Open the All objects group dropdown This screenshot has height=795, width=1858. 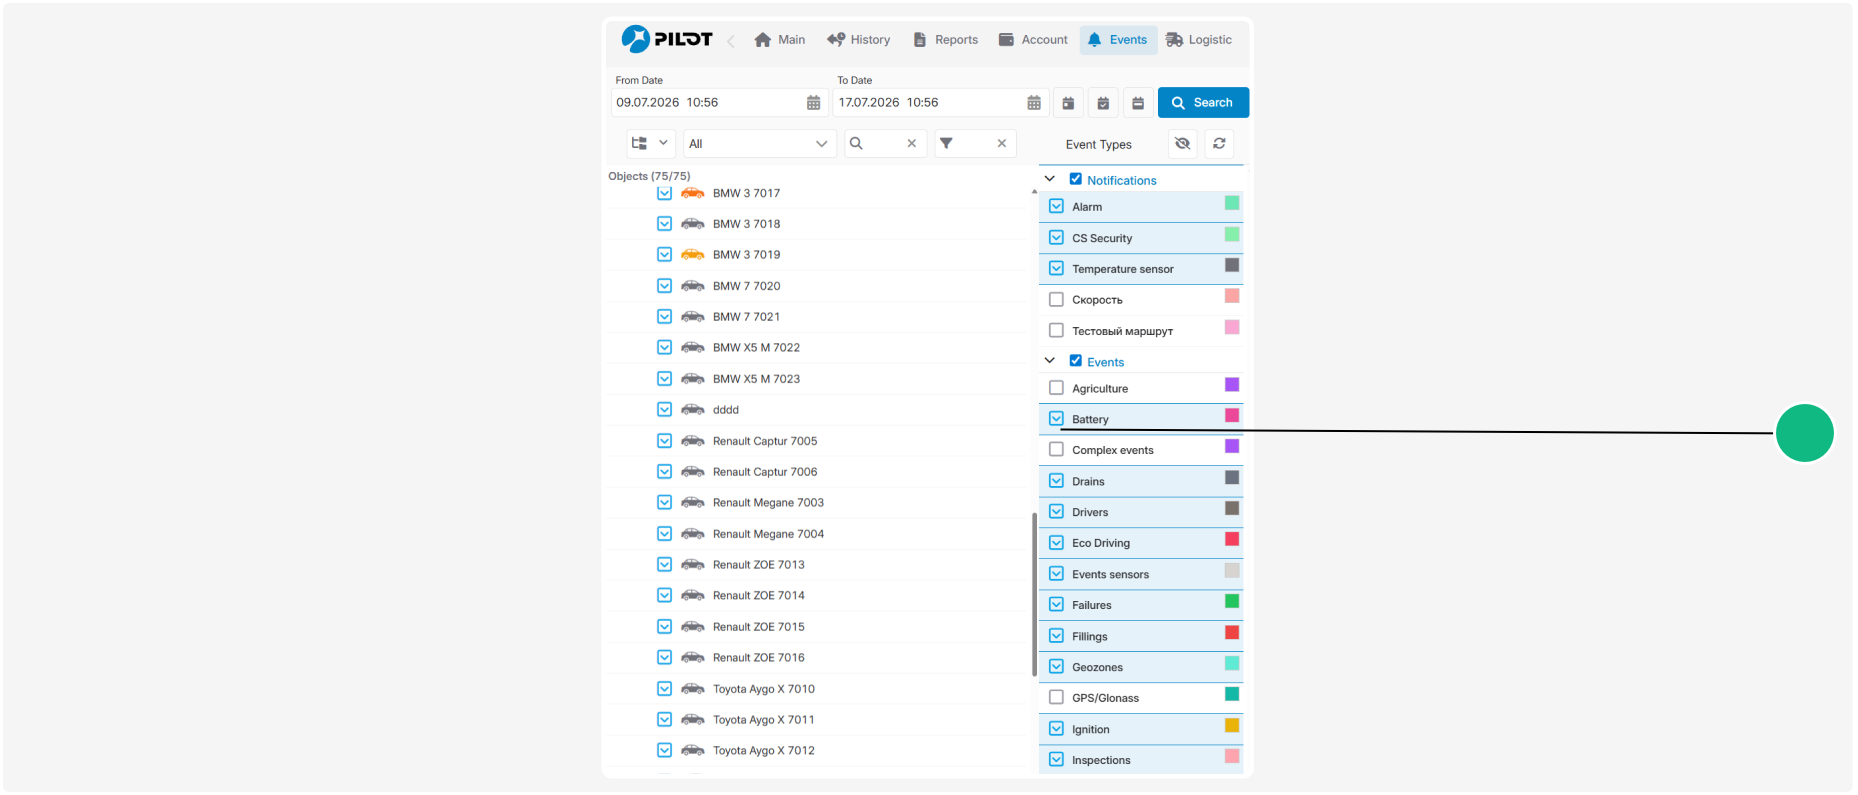(759, 144)
